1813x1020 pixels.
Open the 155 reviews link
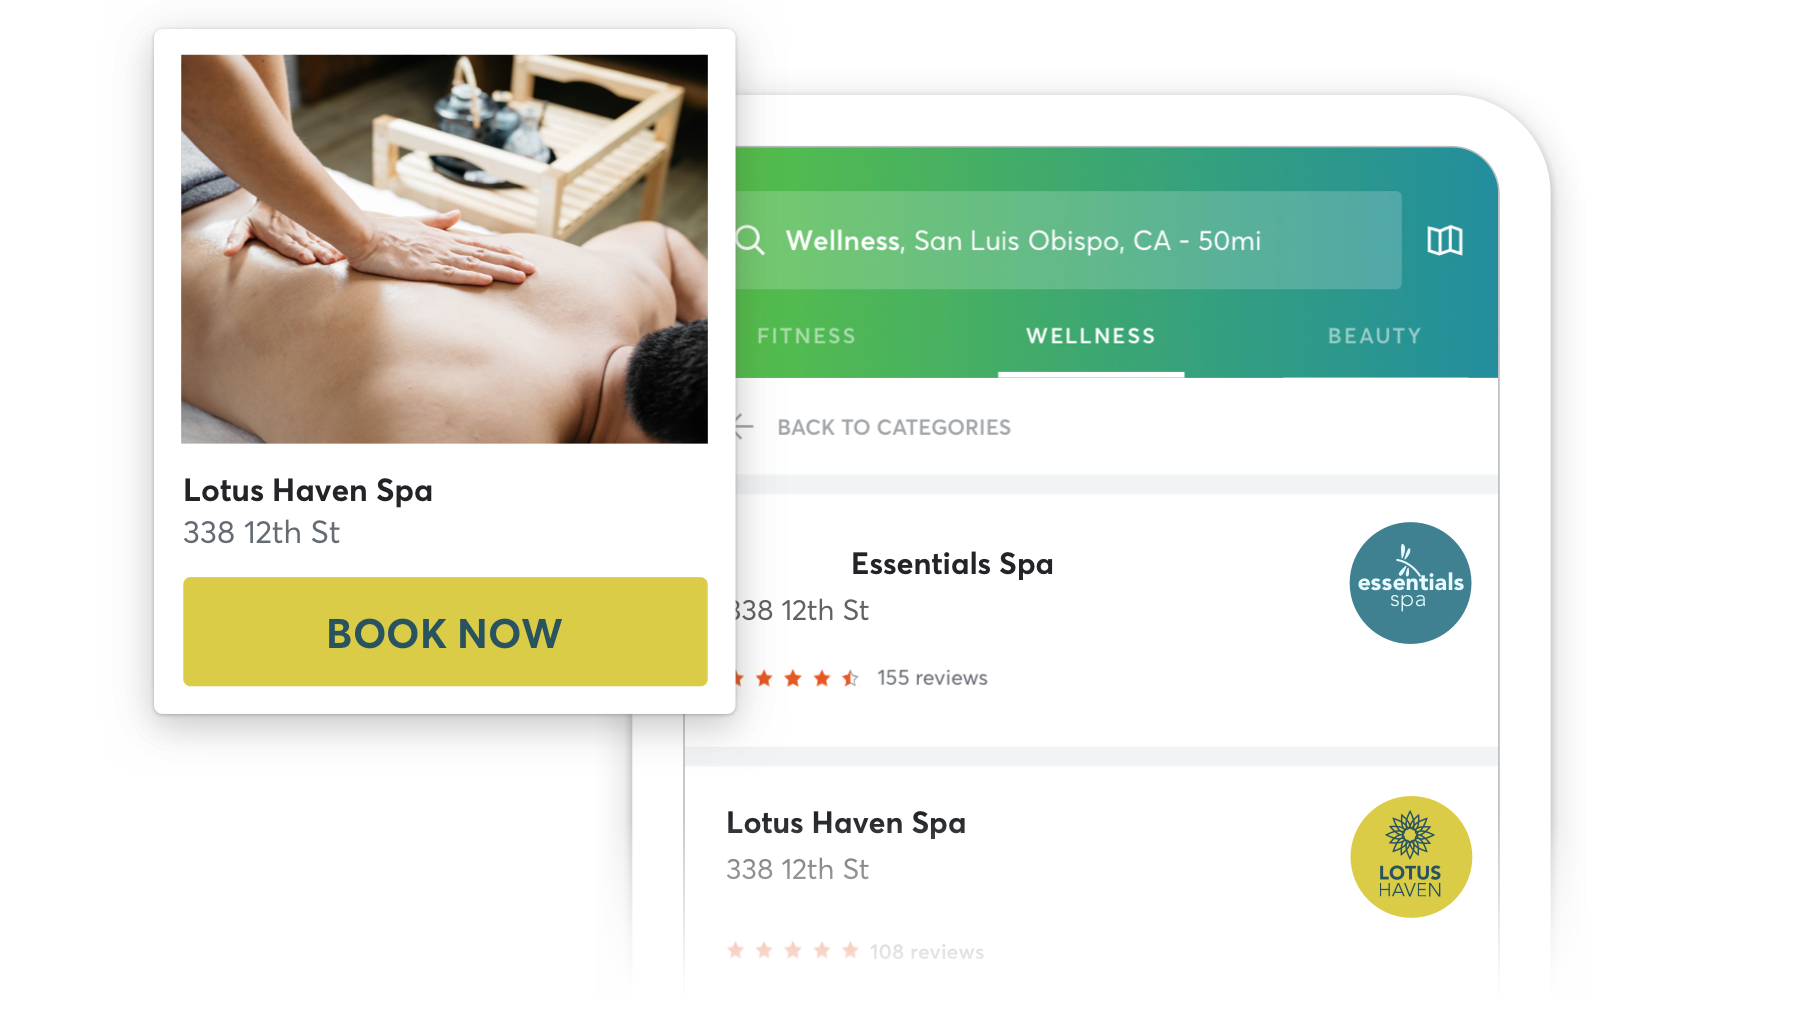point(932,678)
